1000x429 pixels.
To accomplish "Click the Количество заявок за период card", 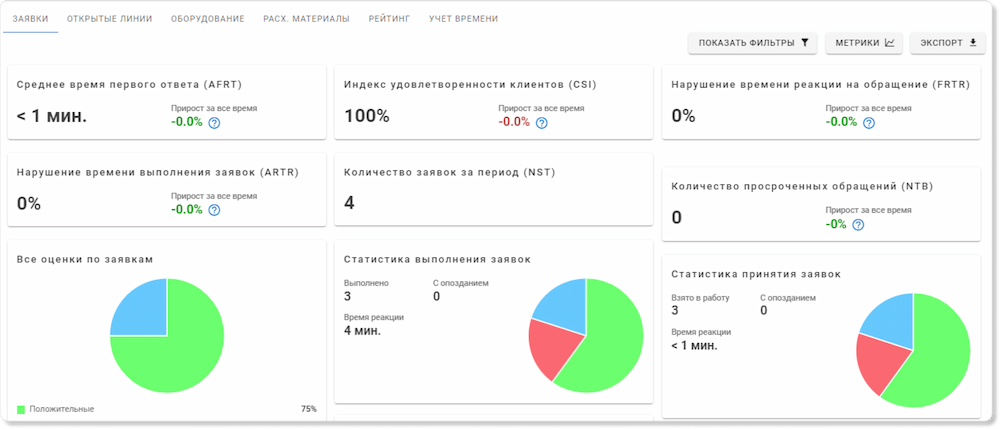I will (494, 190).
